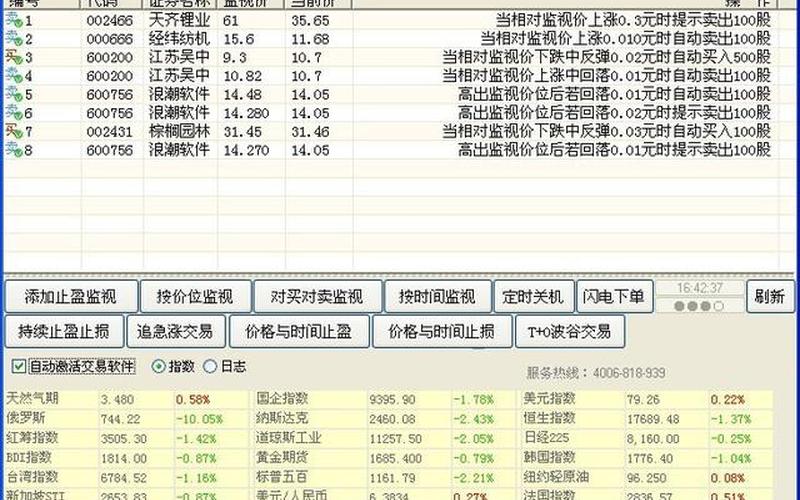The image size is (800, 500).
Task: Select the 指数 radio button
Action: (x=159, y=366)
